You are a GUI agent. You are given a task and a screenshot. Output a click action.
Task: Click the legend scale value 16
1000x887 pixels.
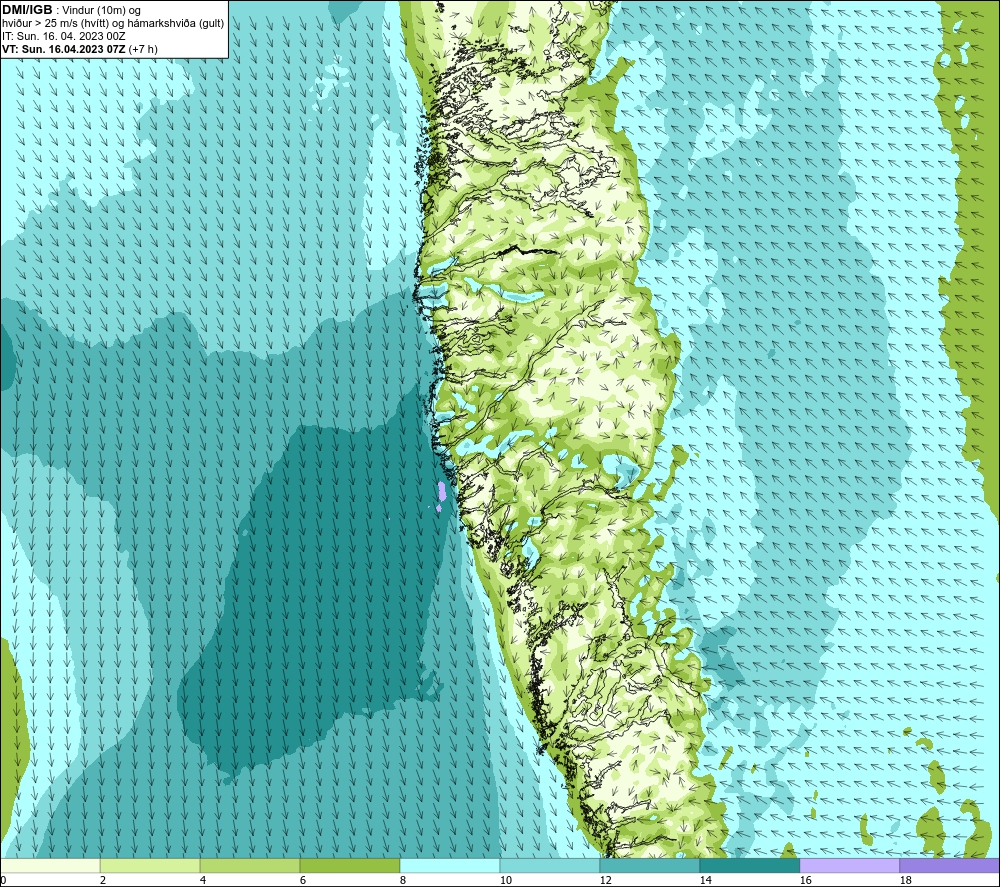coord(805,880)
